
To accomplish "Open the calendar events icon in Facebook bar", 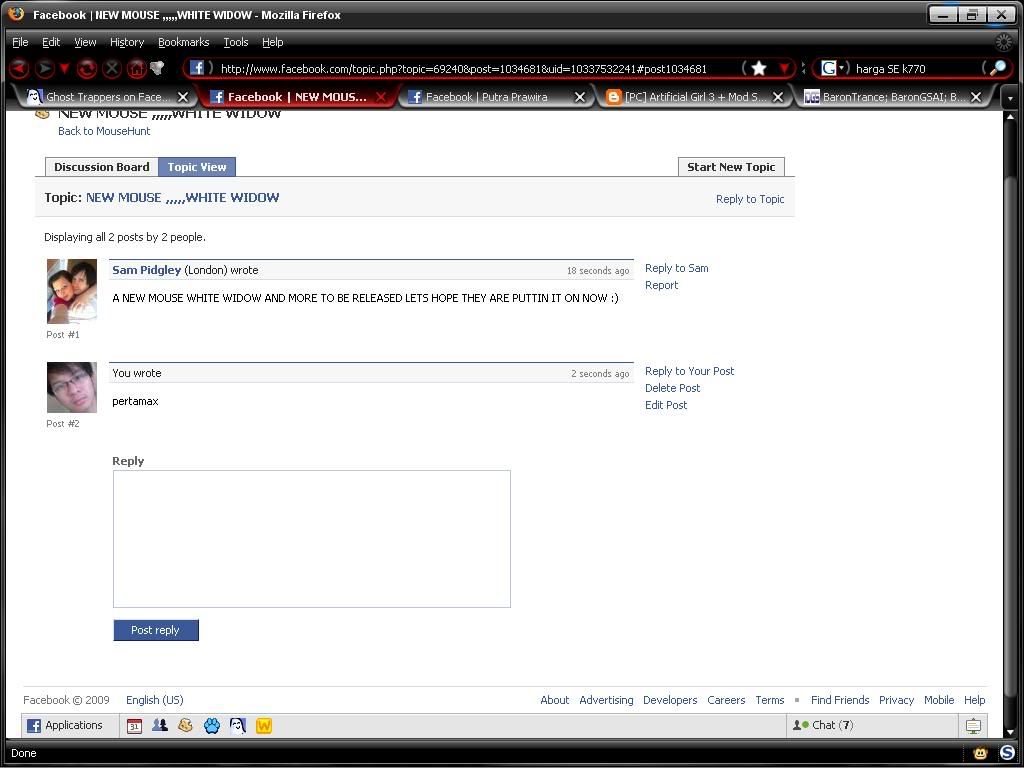I will point(134,726).
